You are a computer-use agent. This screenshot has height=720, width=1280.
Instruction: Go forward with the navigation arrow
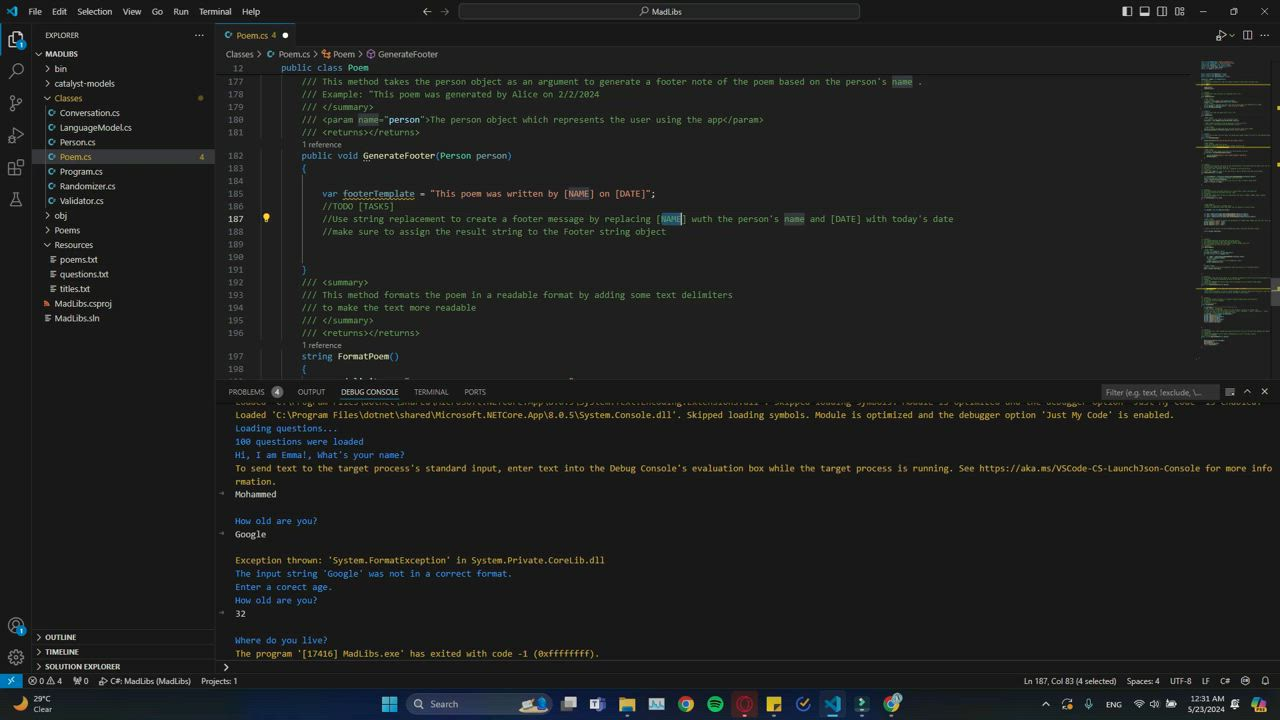(444, 12)
